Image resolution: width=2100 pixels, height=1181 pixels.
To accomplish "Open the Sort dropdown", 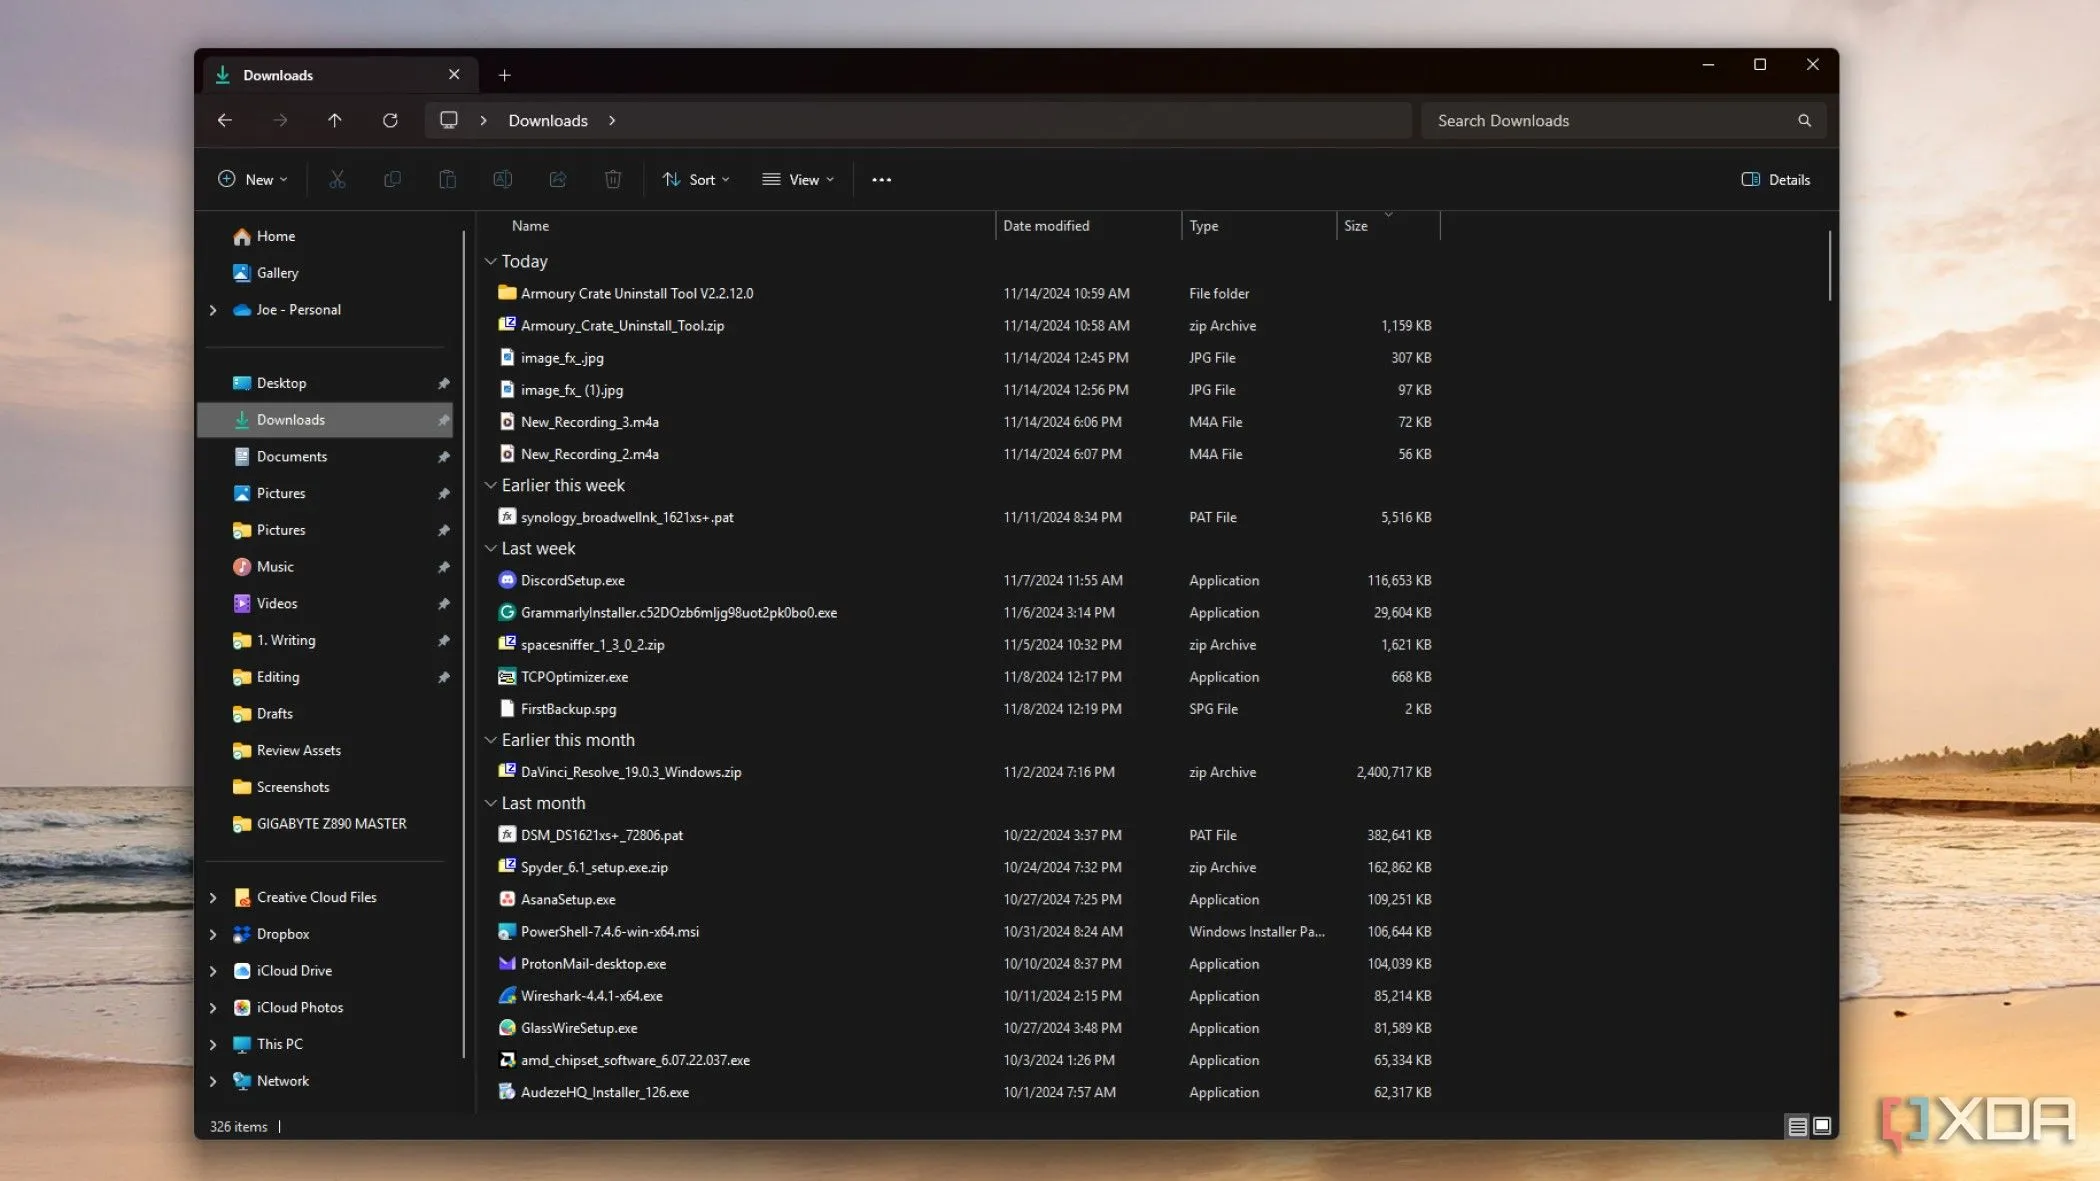I will point(696,180).
